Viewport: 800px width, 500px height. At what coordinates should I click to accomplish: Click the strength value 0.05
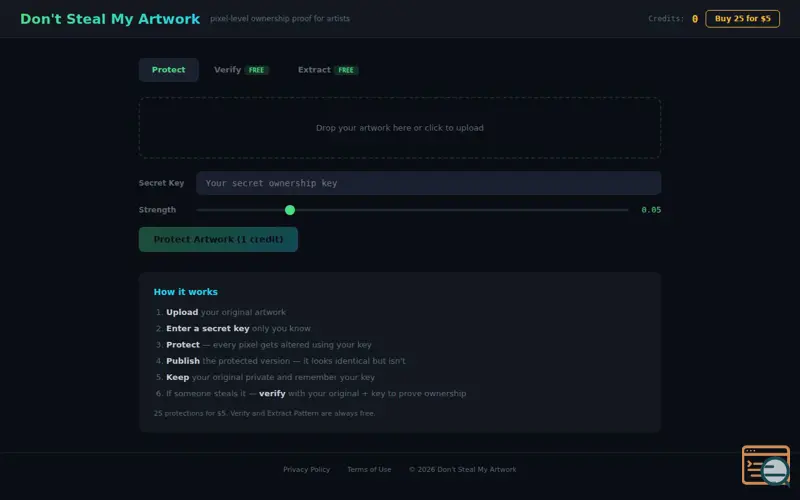coord(651,210)
